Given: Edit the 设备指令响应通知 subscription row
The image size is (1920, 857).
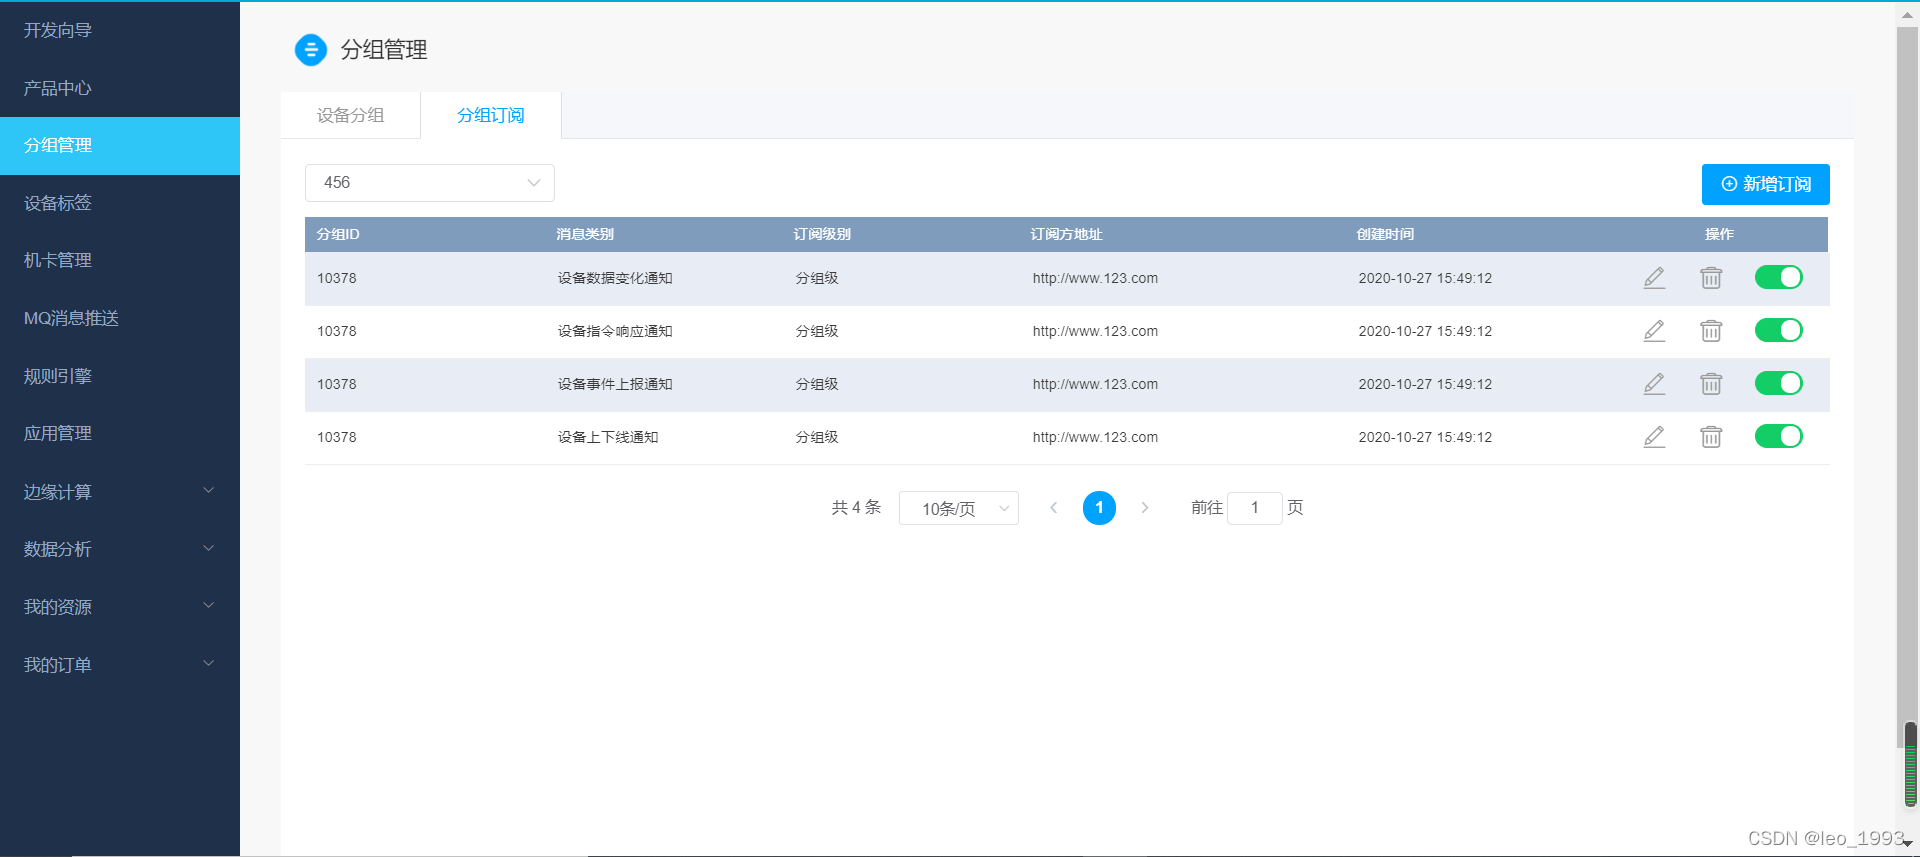Looking at the screenshot, I should pos(1654,331).
